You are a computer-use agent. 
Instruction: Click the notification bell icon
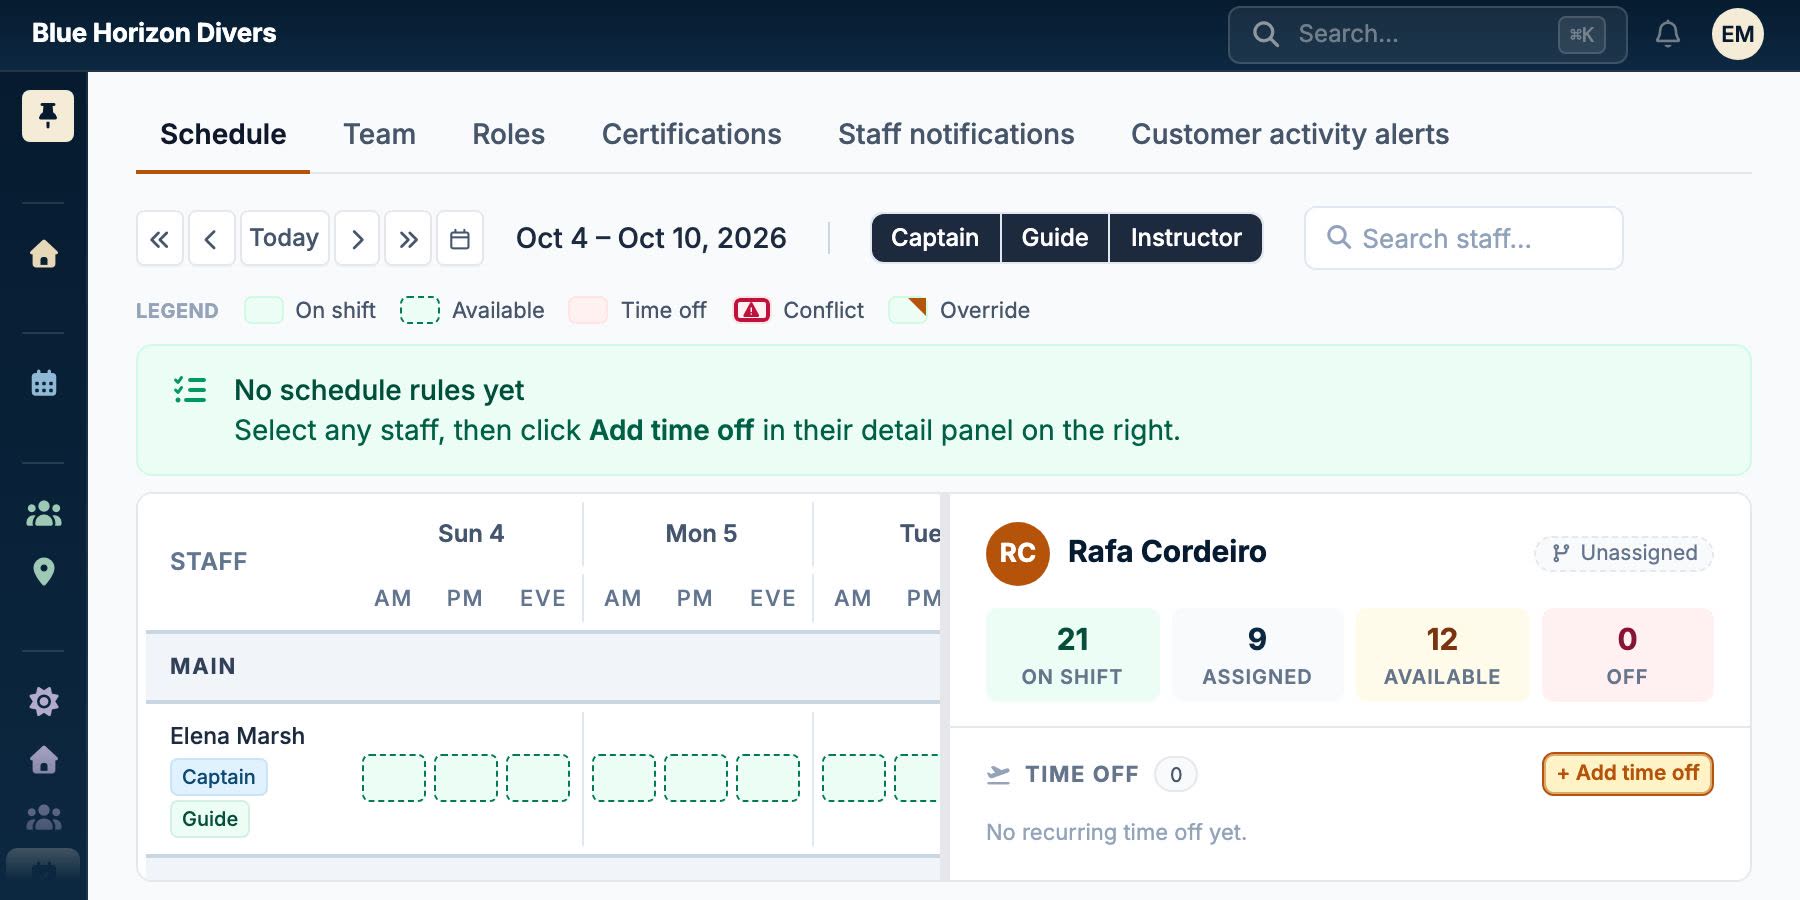click(x=1668, y=35)
